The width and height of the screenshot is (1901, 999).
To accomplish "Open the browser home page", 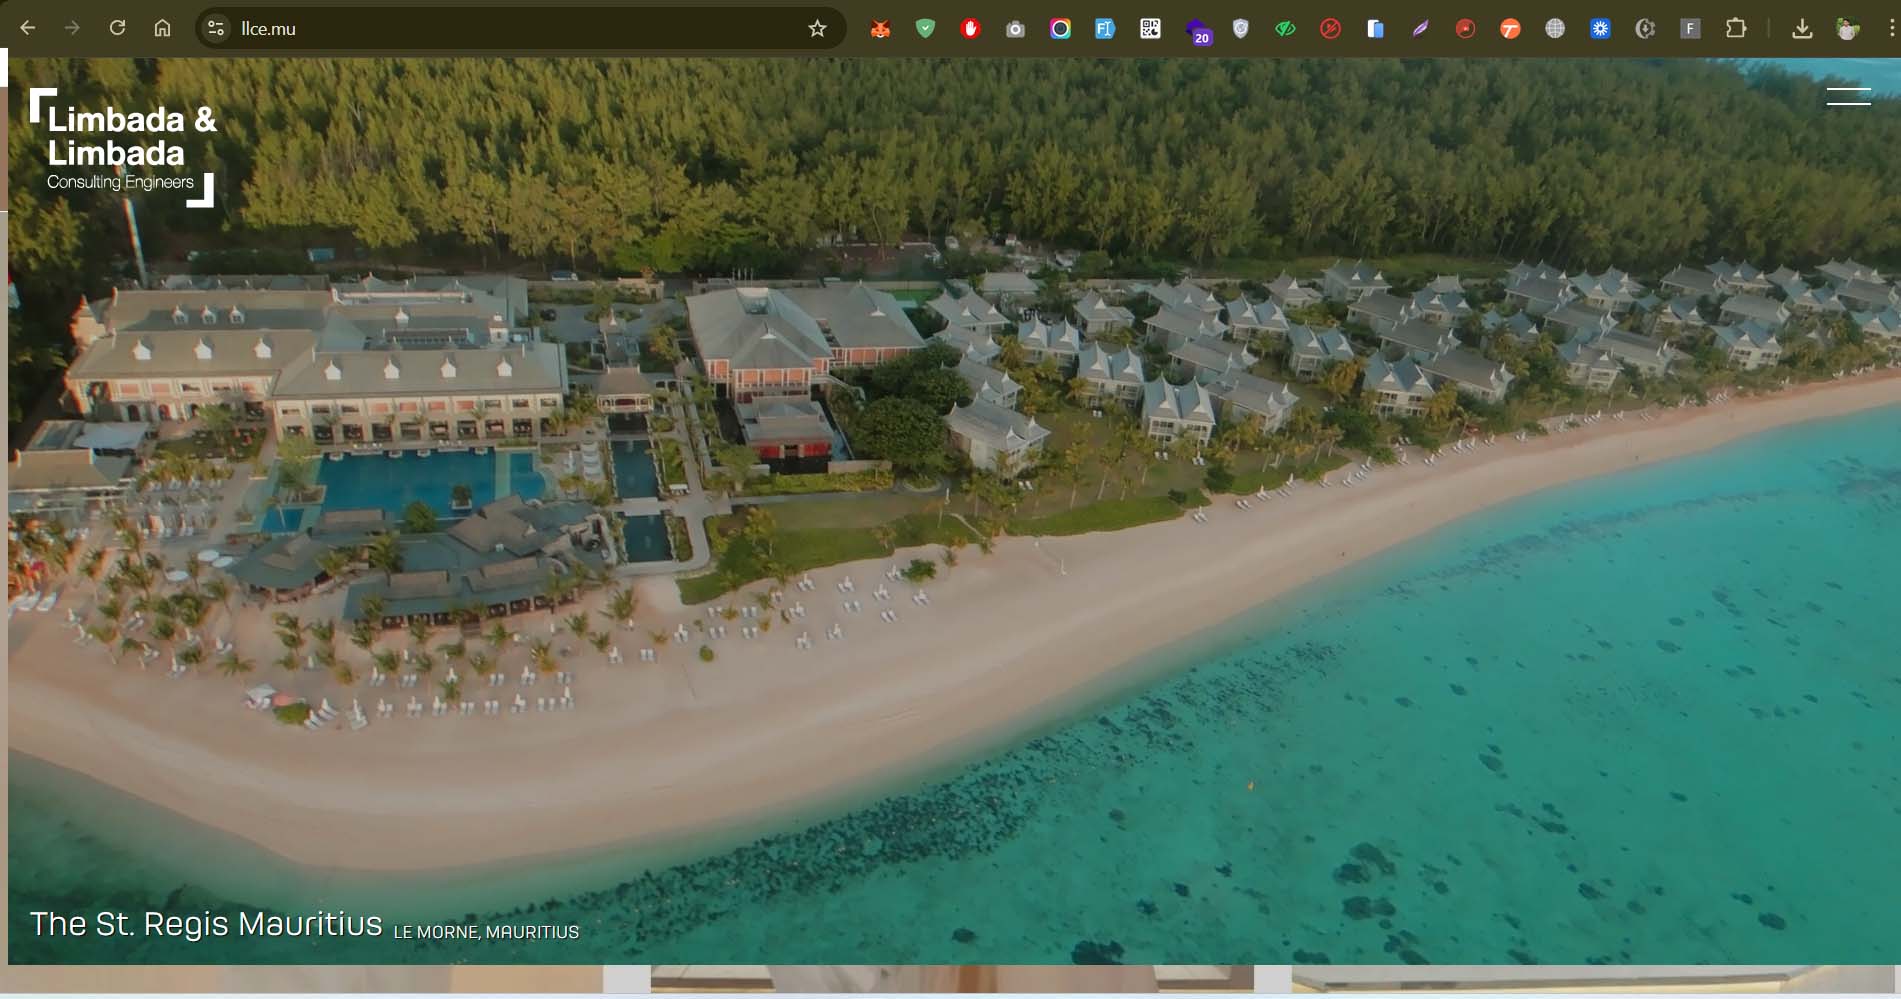I will point(162,28).
